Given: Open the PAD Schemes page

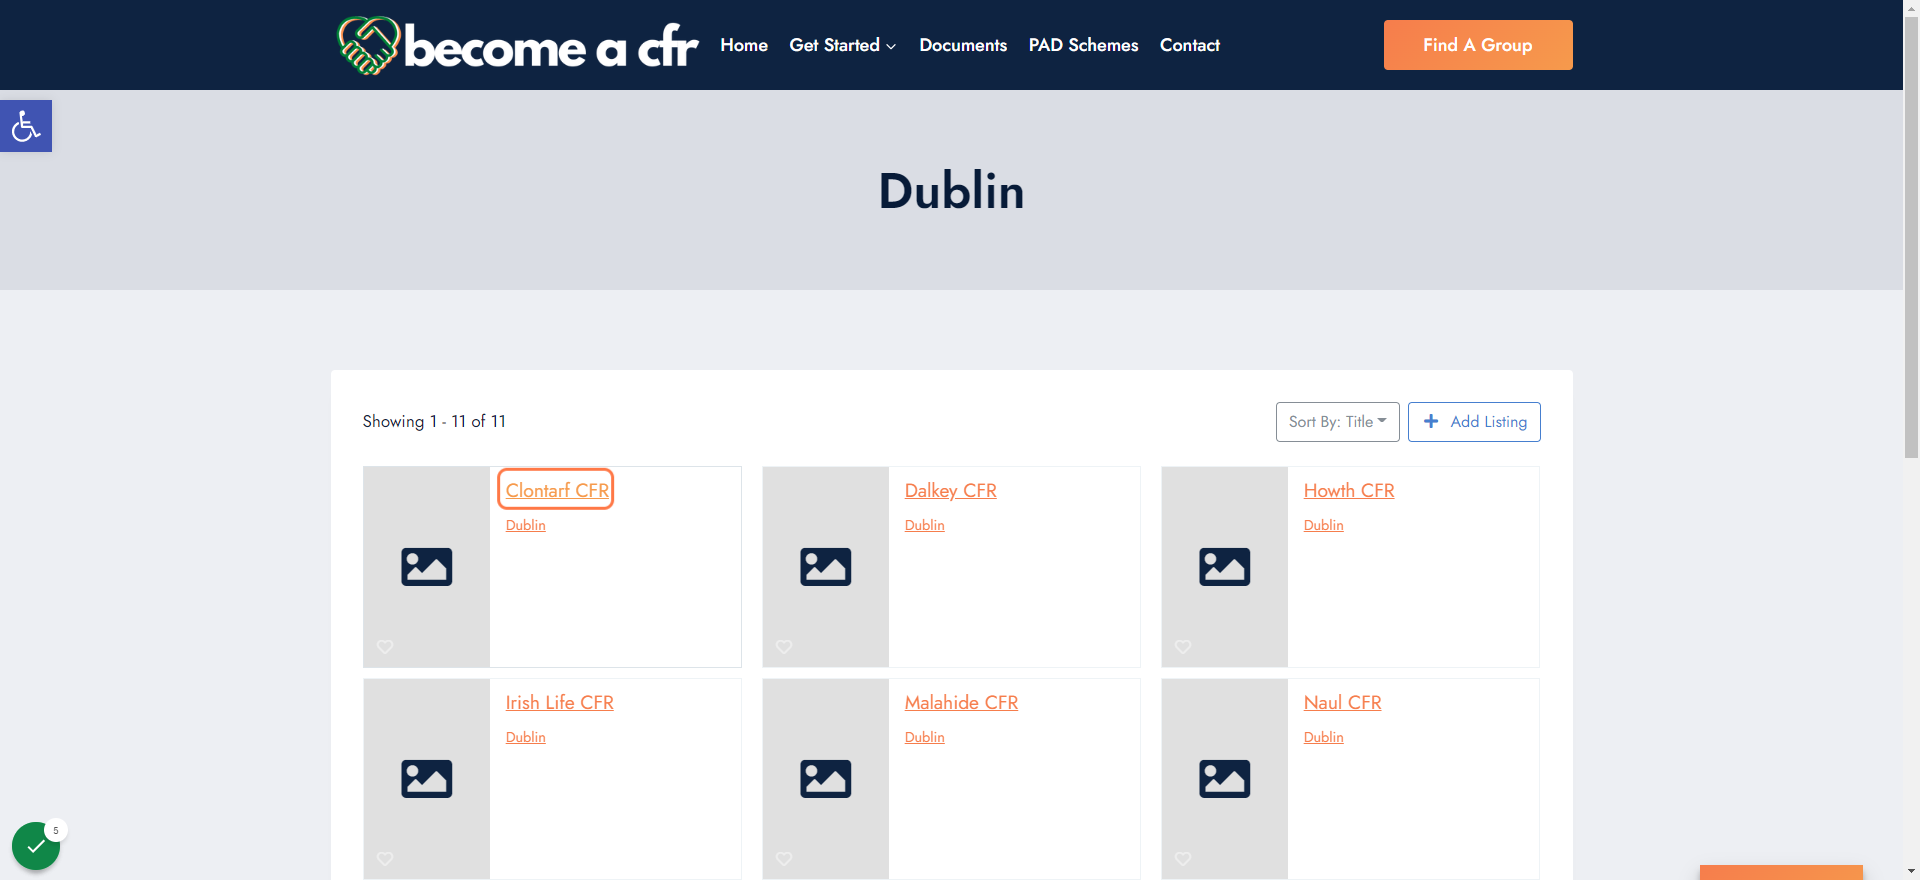Looking at the screenshot, I should [1083, 45].
